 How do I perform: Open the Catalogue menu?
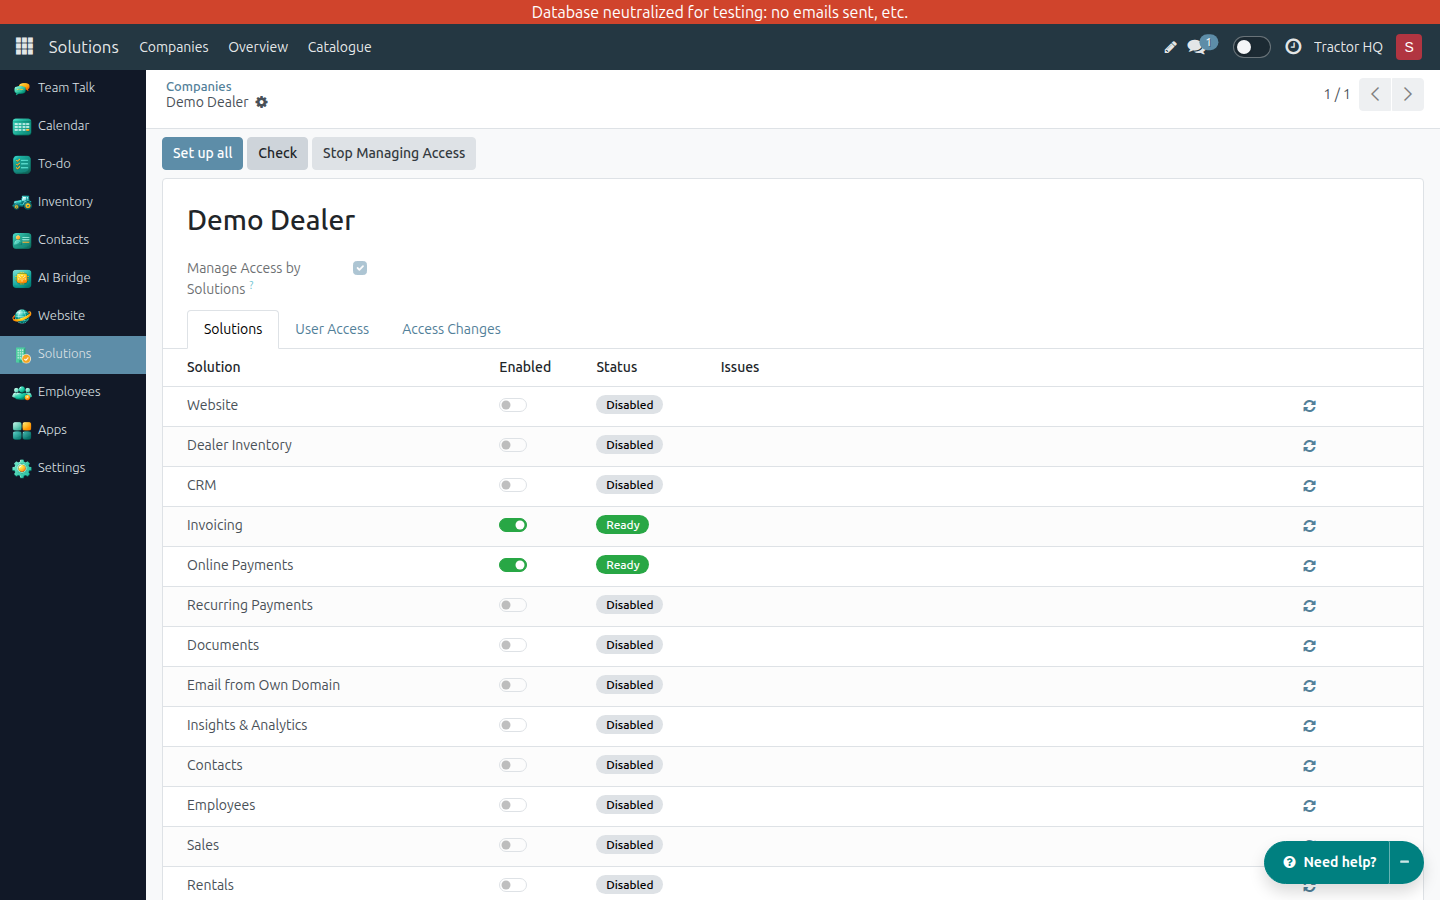tap(340, 47)
